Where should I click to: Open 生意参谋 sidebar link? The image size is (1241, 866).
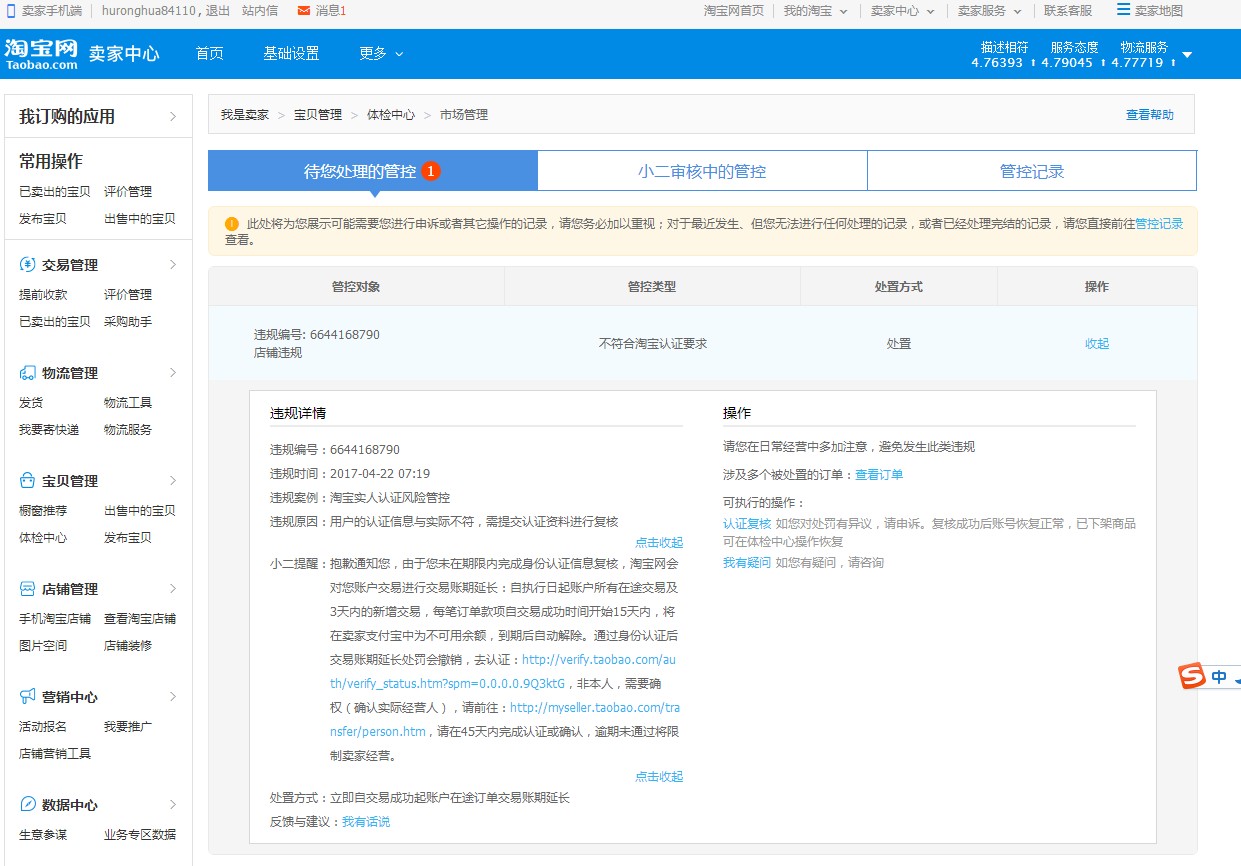[43, 835]
